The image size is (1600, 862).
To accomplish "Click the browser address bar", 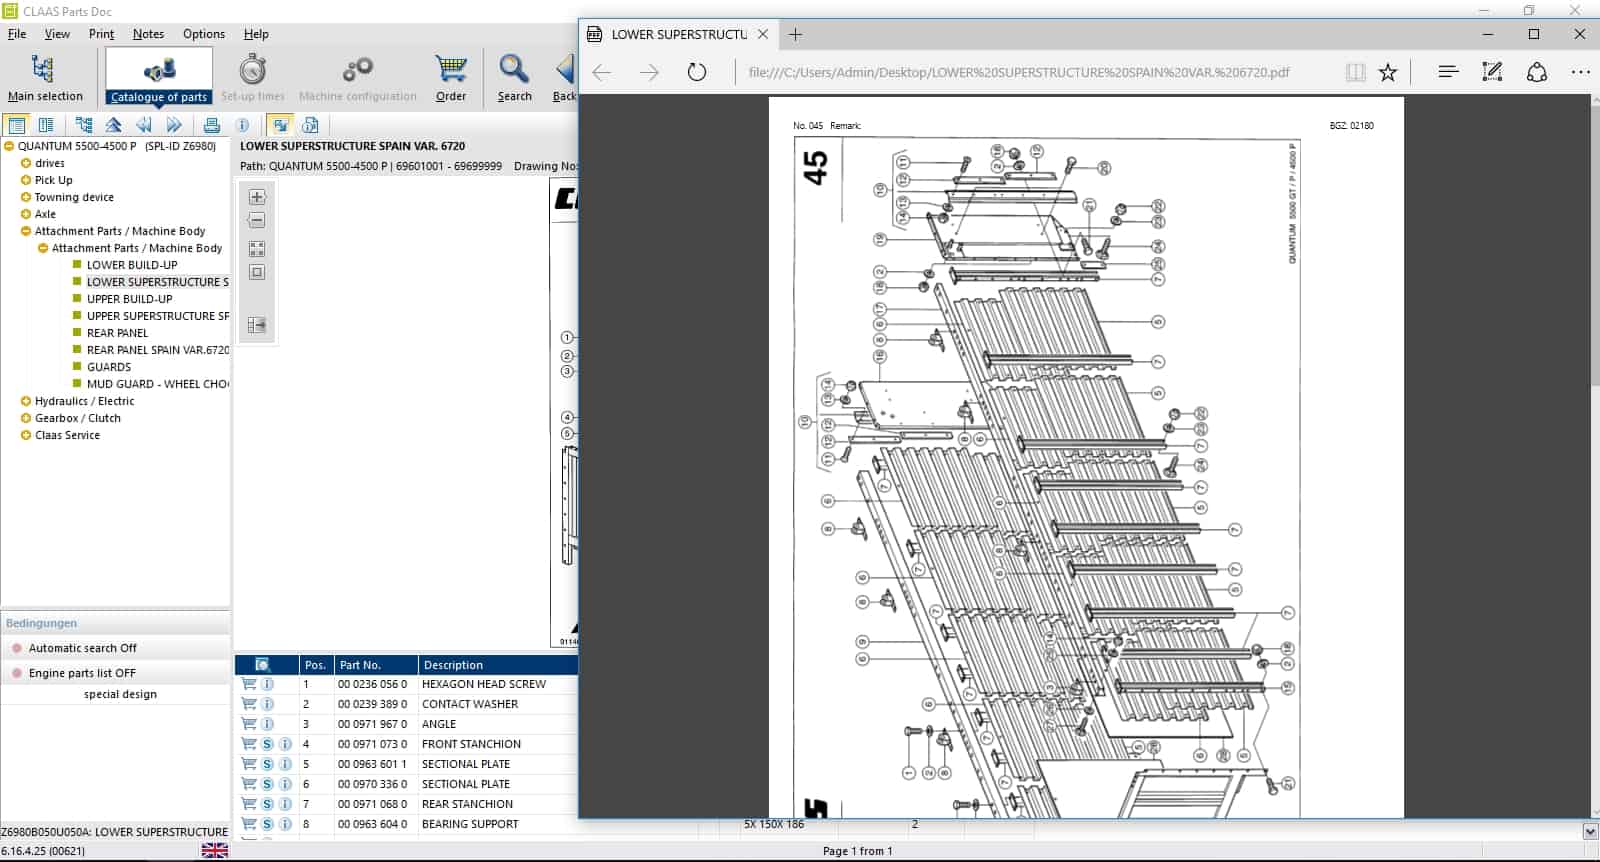I will pyautogui.click(x=1018, y=72).
